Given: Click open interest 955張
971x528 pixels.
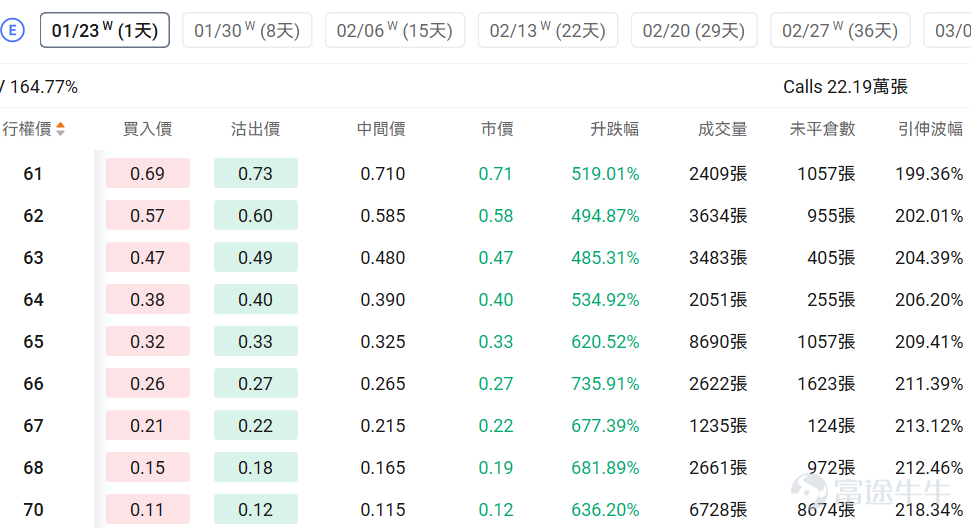Looking at the screenshot, I should click(x=831, y=216).
